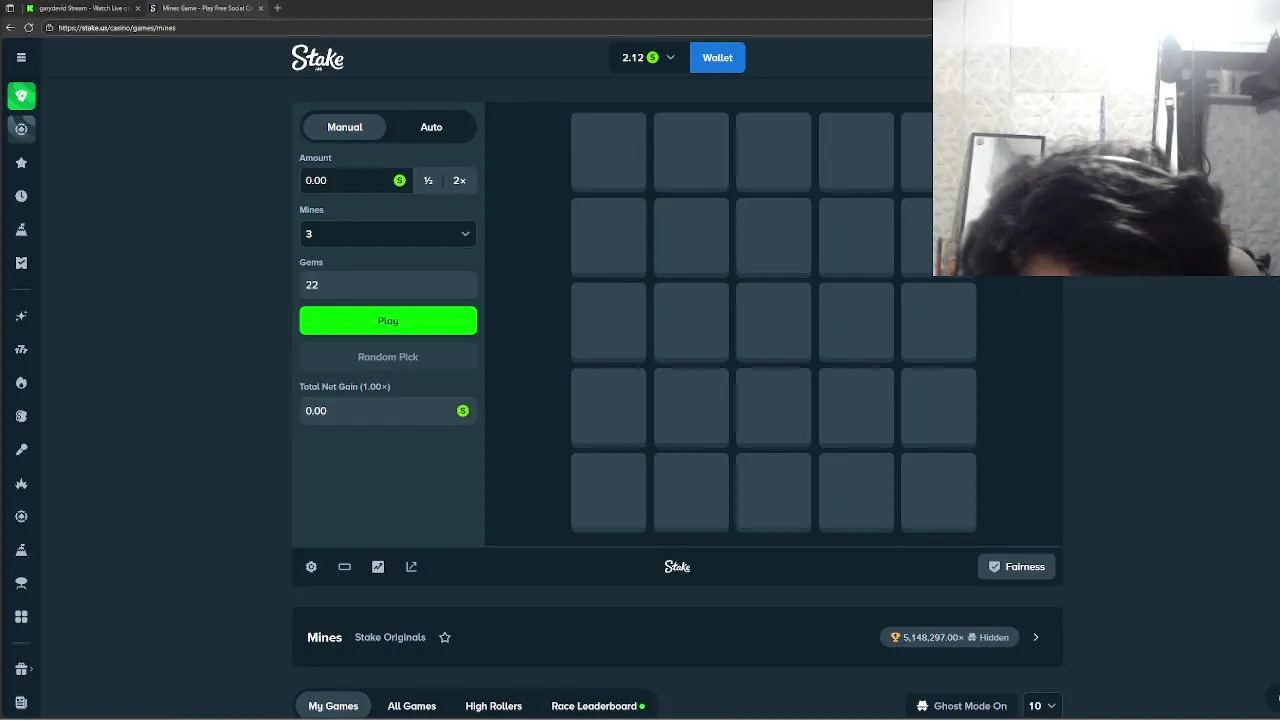This screenshot has width=1280, height=720.
Task: Reveal the bottom-left grid tile
Action: (608, 491)
